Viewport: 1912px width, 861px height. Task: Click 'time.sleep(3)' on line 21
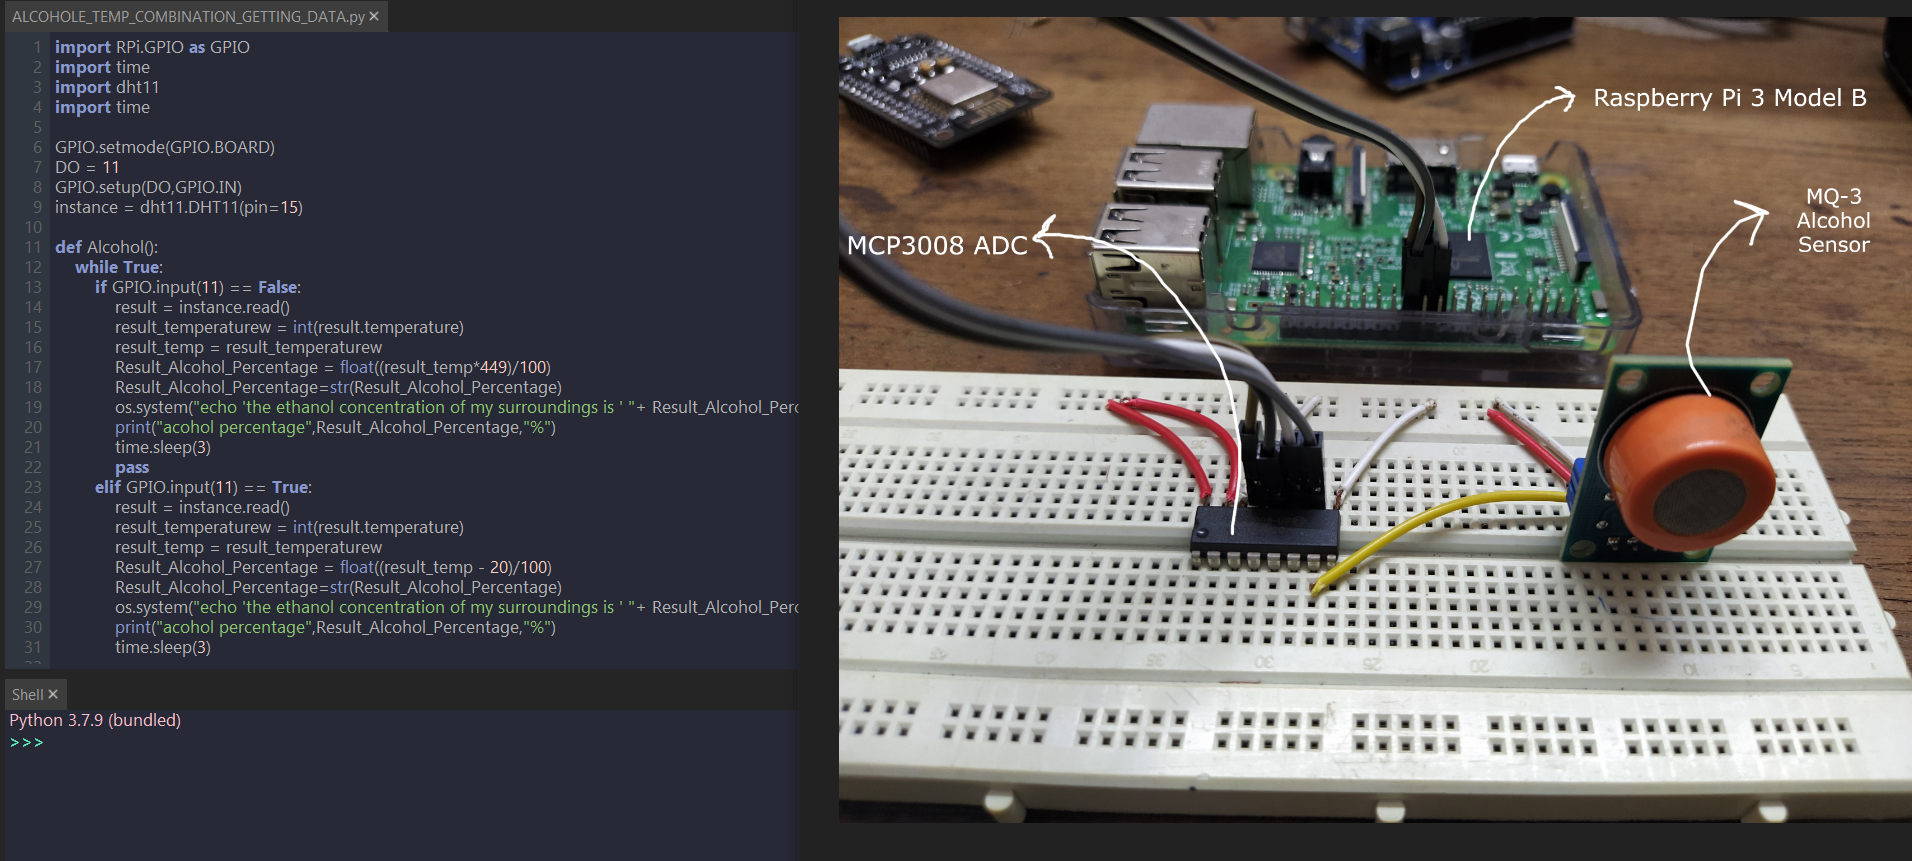coord(163,447)
